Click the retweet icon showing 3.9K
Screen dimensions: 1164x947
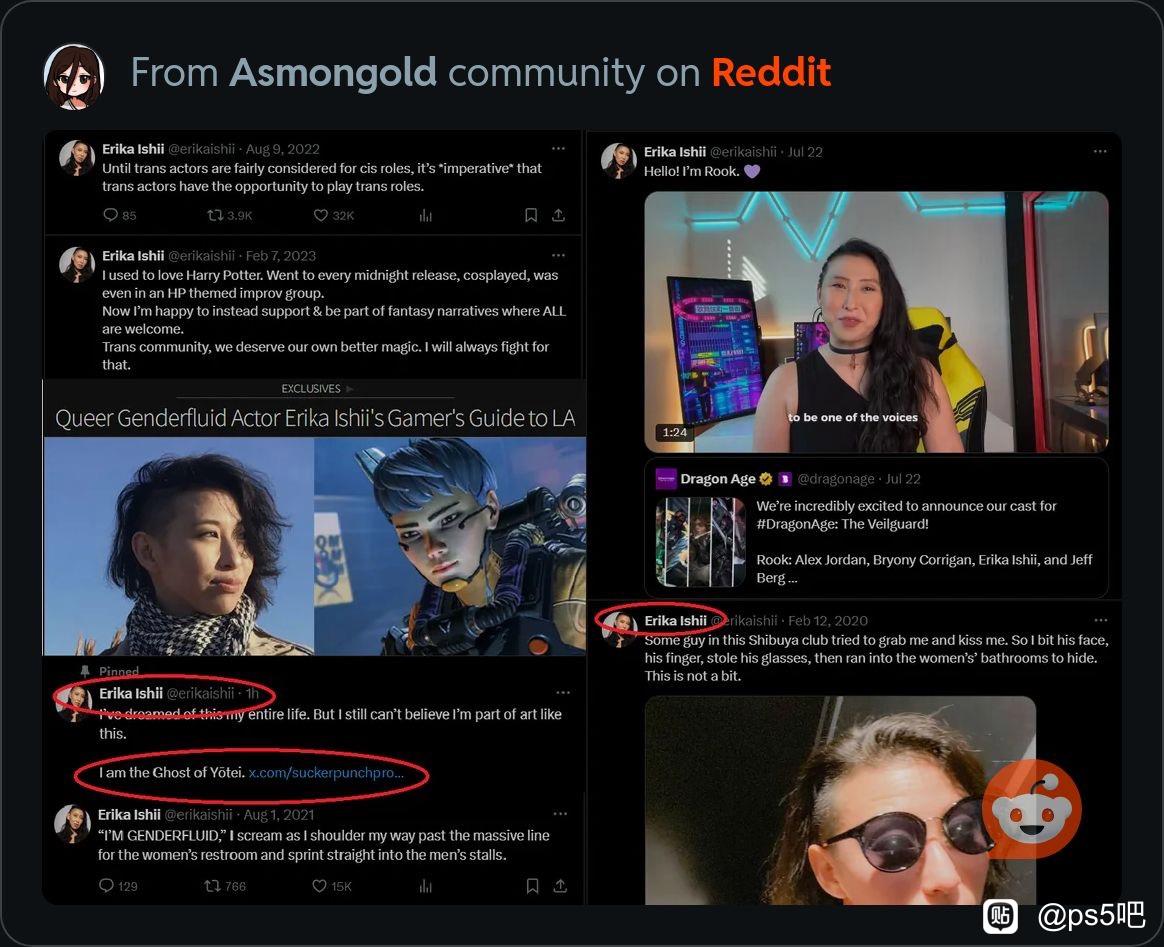coord(215,215)
